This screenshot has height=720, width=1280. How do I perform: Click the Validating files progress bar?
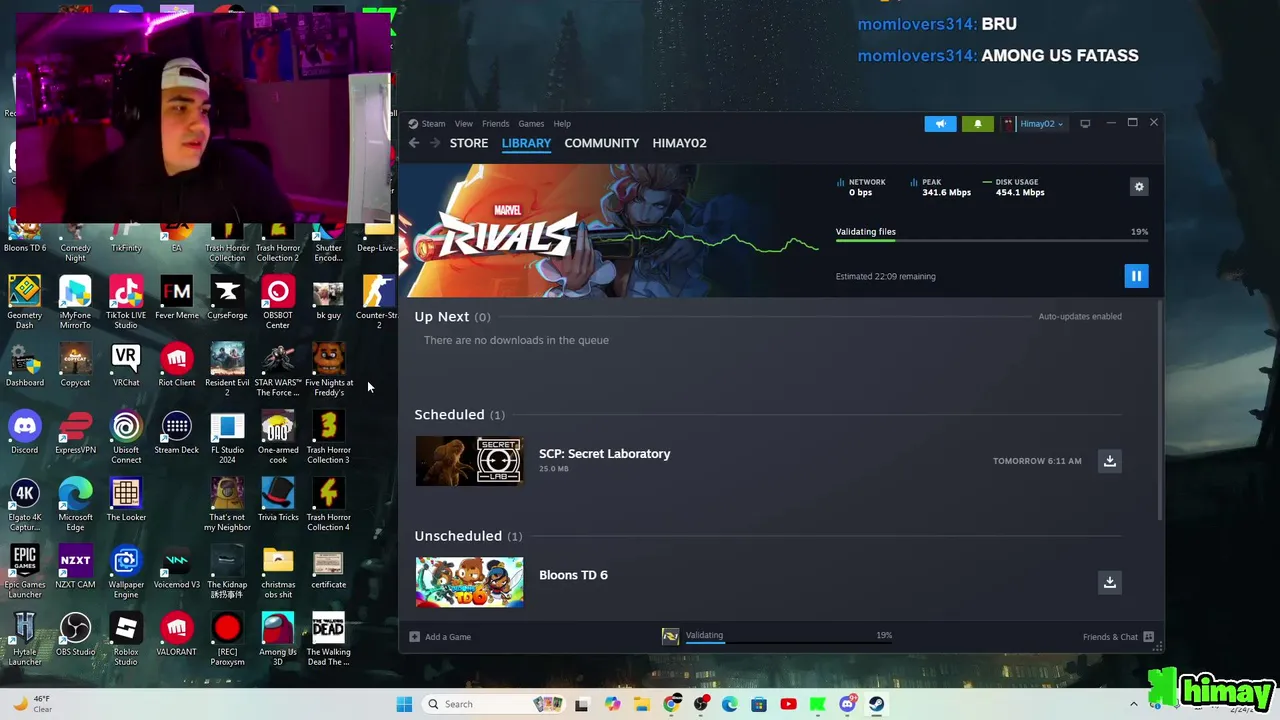click(x=992, y=241)
